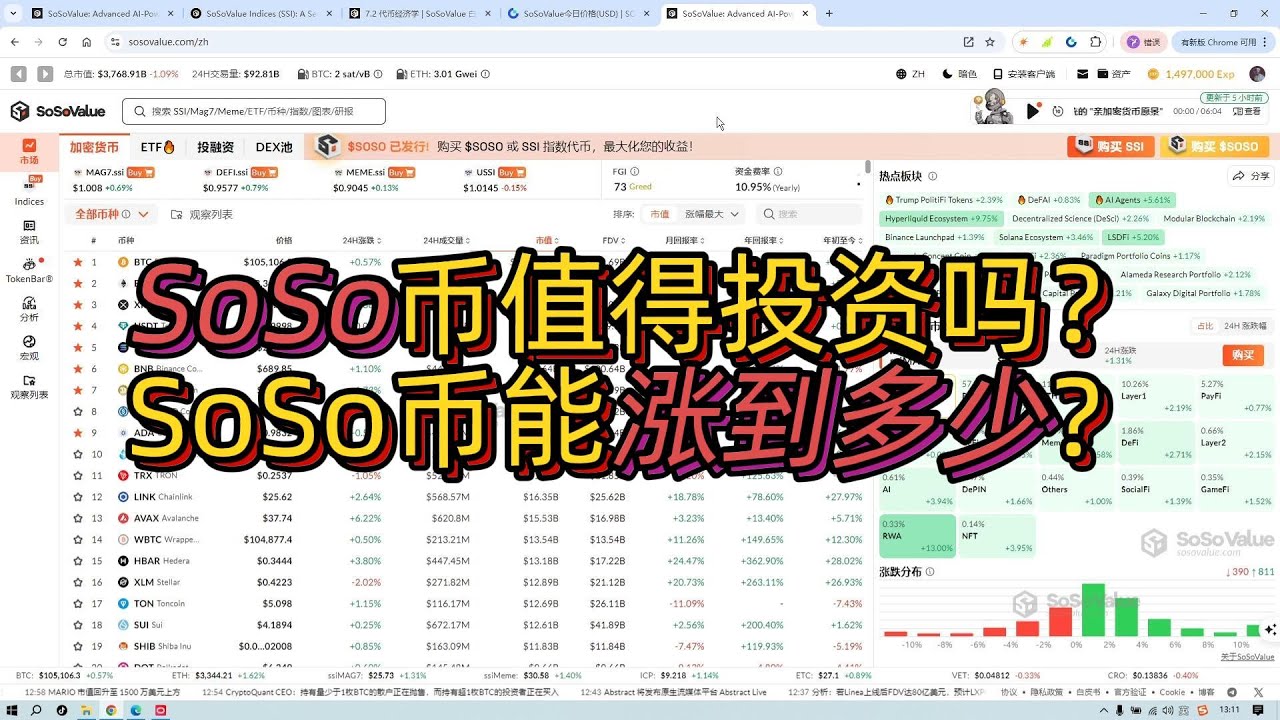Image resolution: width=1280 pixels, height=720 pixels.
Task: Select Hyperliquid Ecosystem sector tag
Action: 941,218
